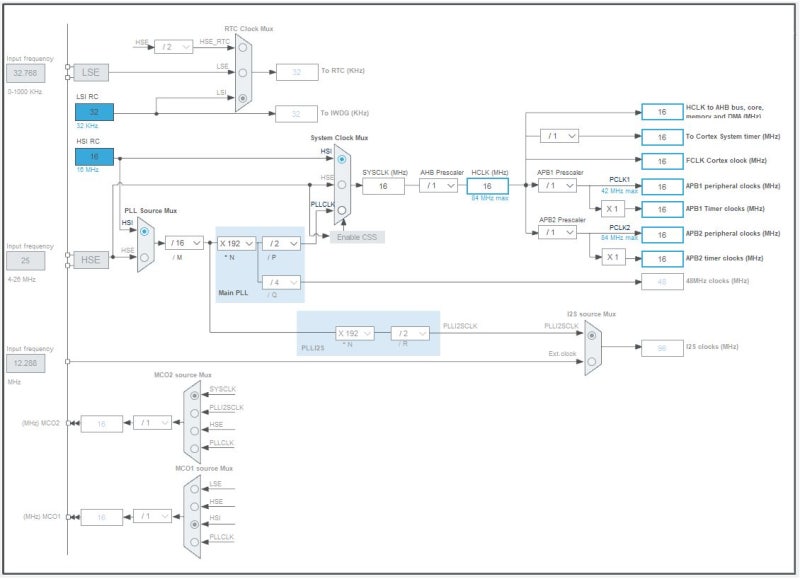Select PLLCLK in MCO1 source Mux
This screenshot has height=579, width=800.
click(194, 542)
